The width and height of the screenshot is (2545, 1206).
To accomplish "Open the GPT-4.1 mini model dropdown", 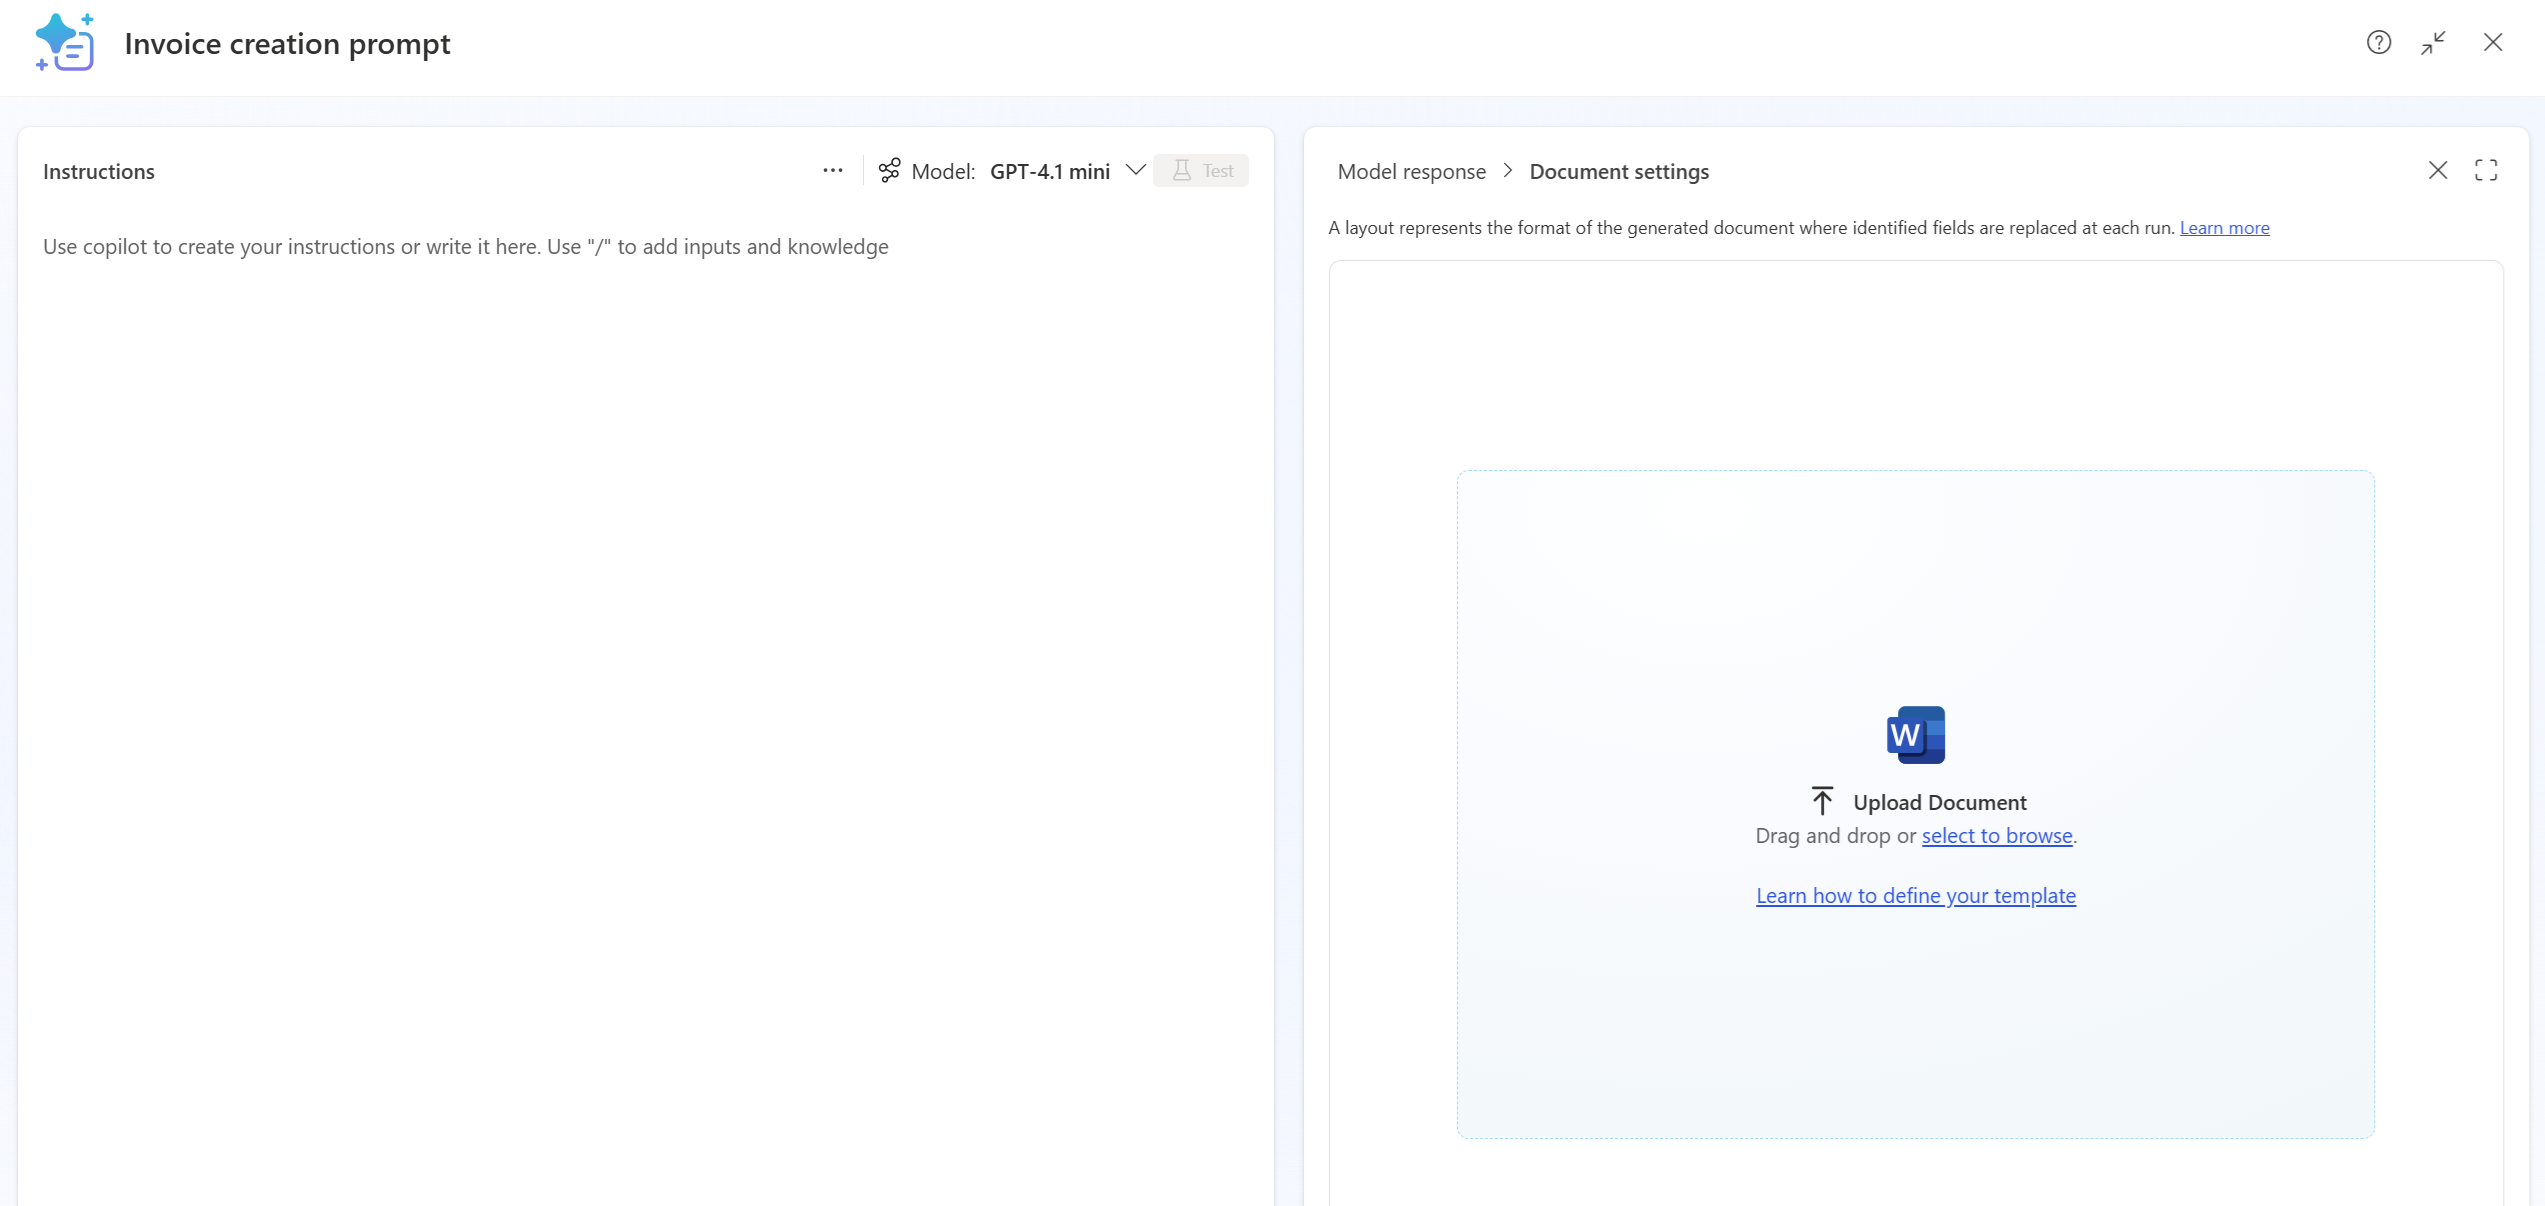I will [1136, 170].
